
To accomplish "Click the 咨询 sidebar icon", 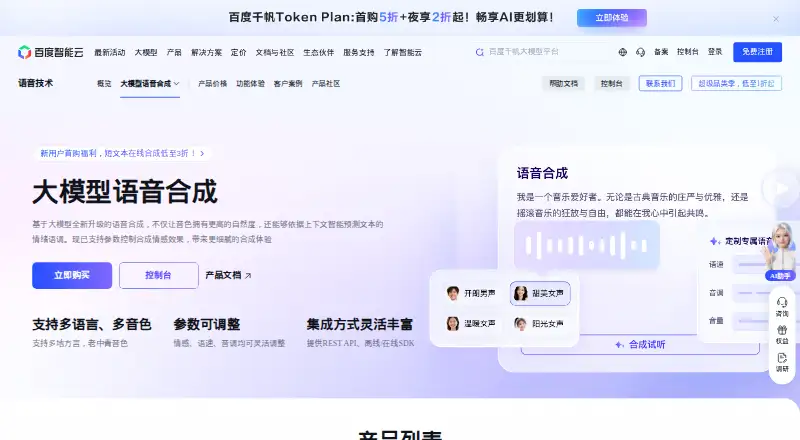I will [782, 307].
